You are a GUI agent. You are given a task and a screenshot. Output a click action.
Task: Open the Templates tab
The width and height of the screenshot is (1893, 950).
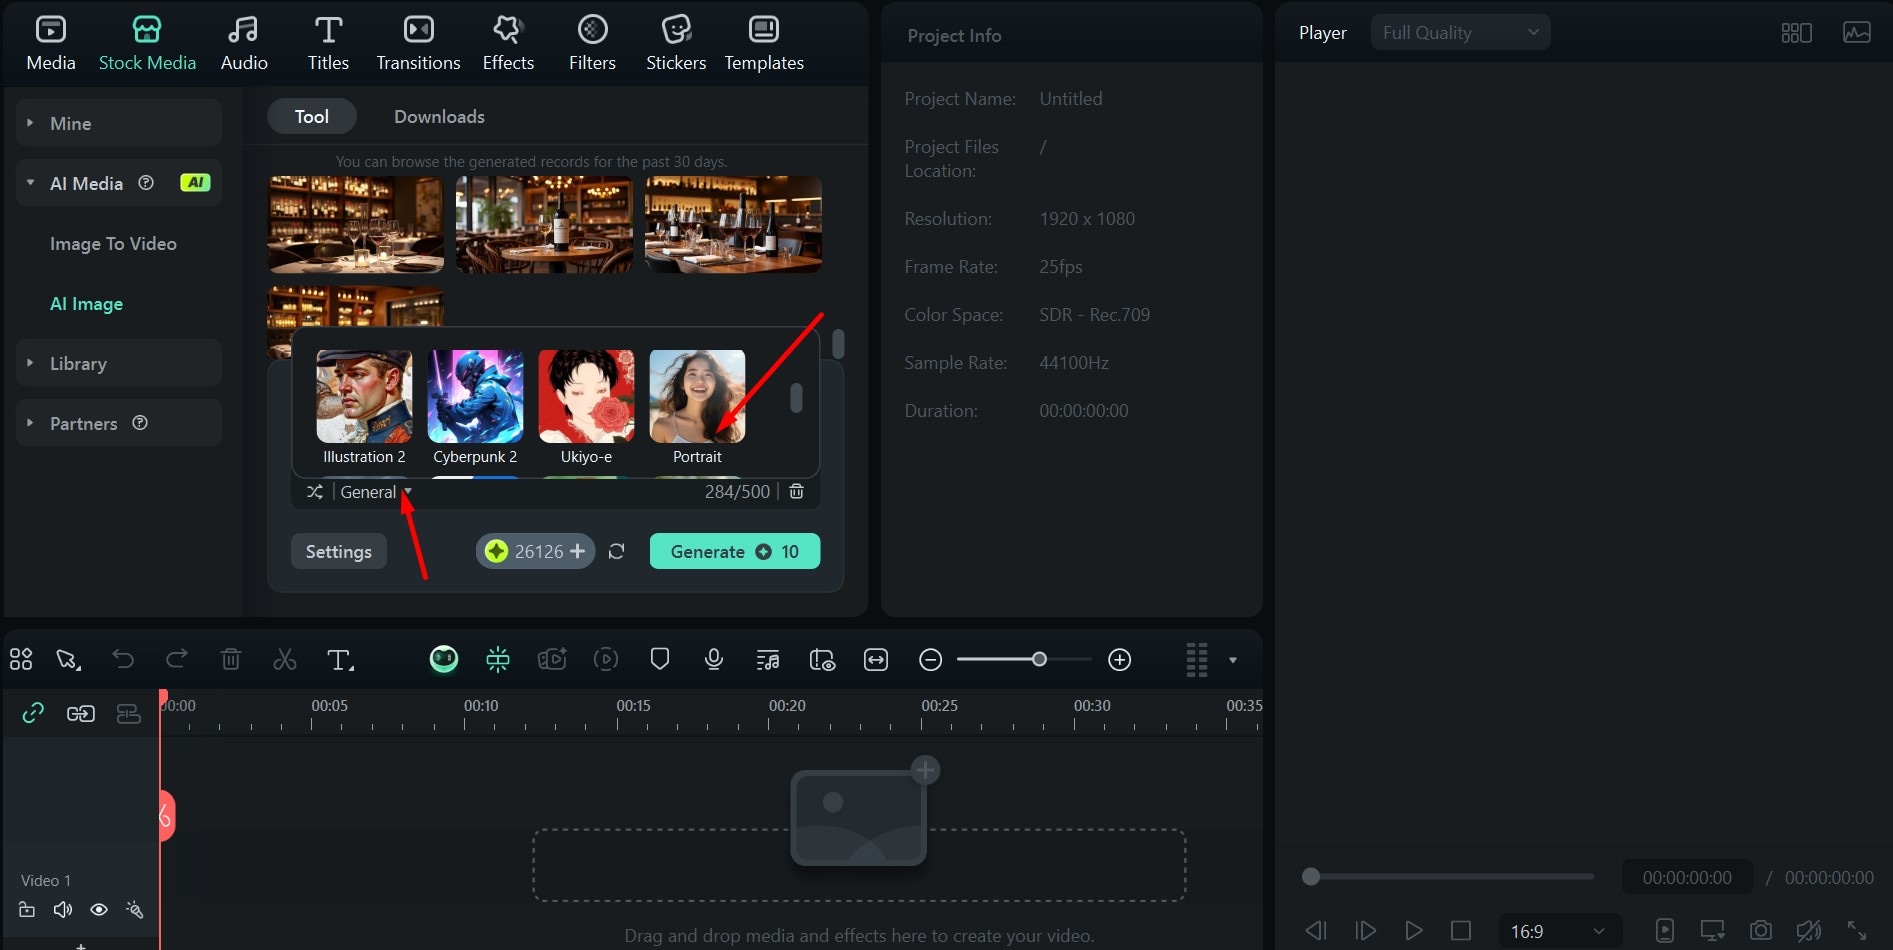click(764, 44)
